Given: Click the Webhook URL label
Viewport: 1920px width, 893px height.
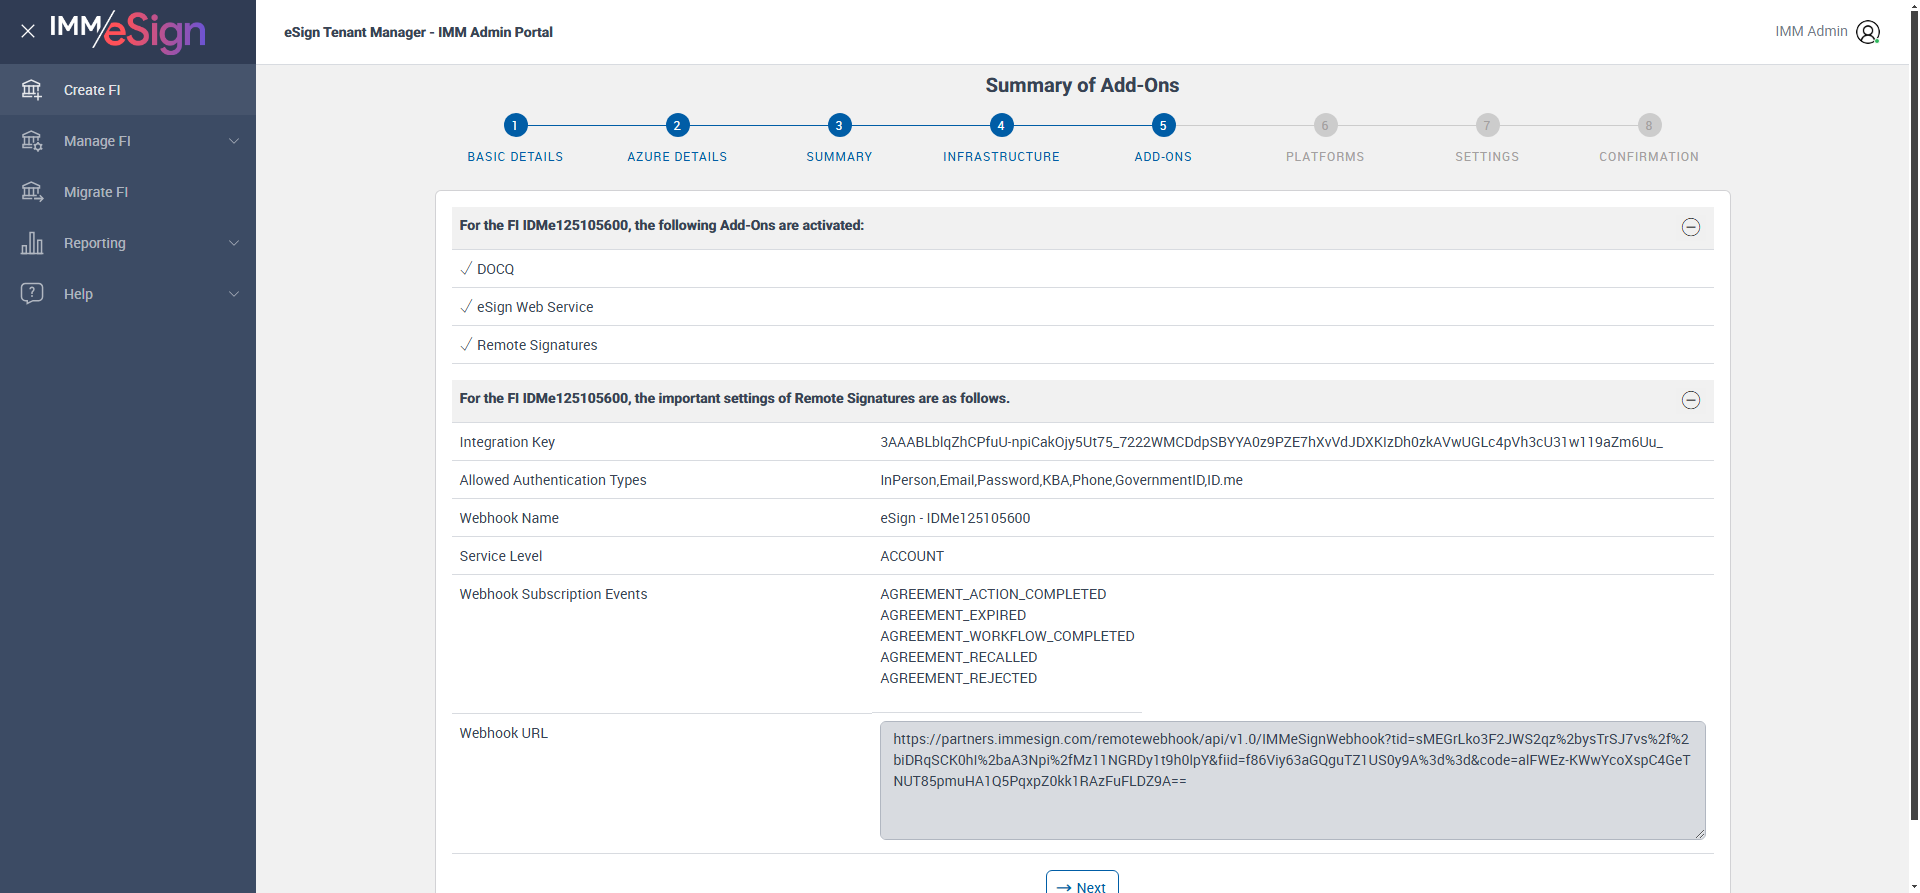Looking at the screenshot, I should click(503, 733).
